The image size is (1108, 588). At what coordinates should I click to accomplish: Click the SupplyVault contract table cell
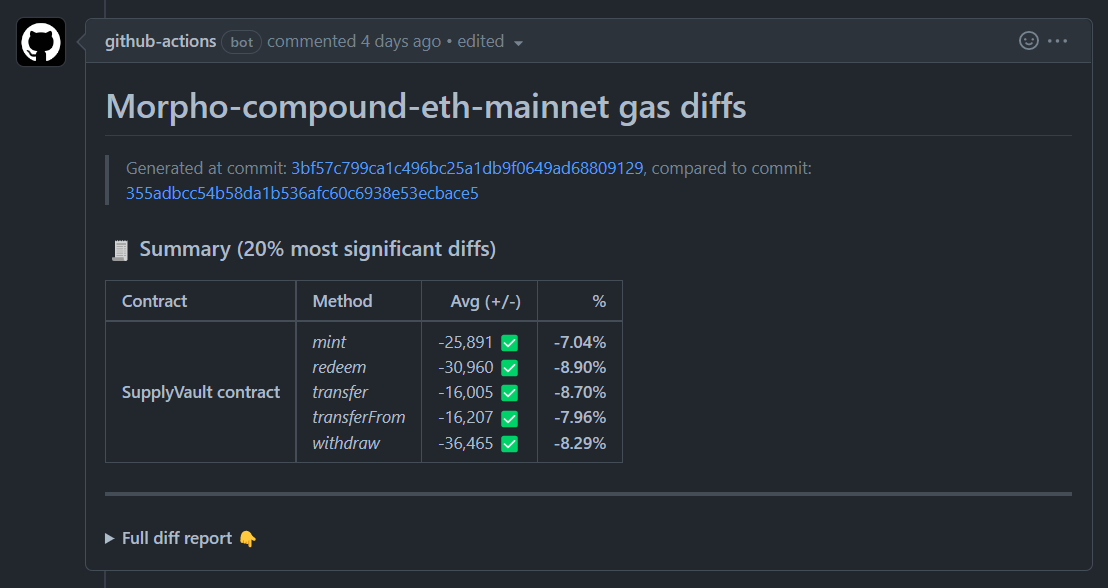[200, 392]
